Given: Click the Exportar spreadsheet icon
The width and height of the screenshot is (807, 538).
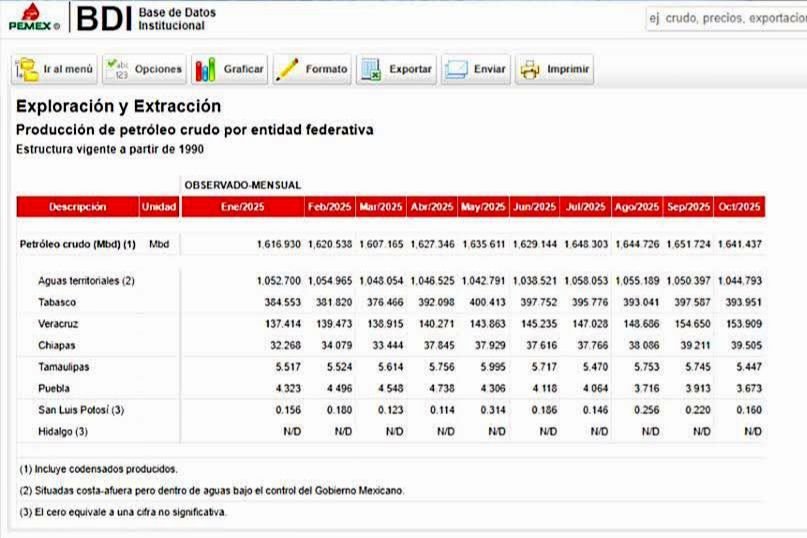Looking at the screenshot, I should click(x=371, y=70).
